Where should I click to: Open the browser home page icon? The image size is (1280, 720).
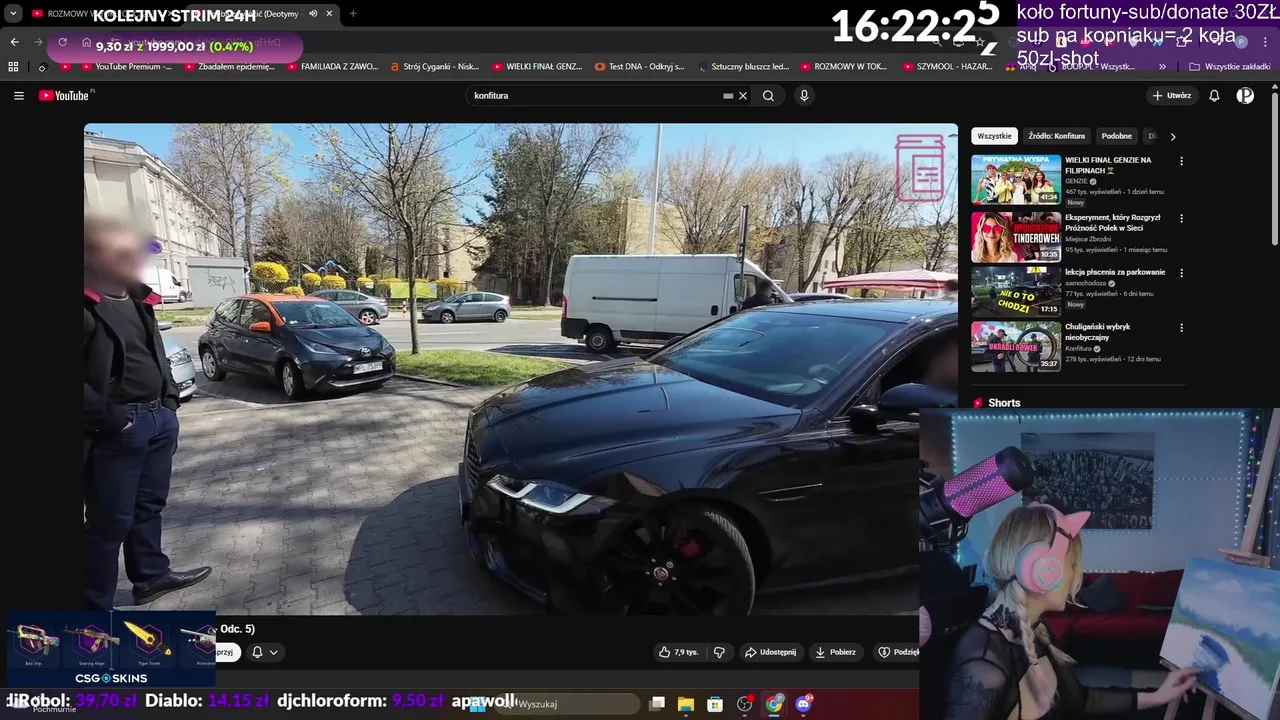[x=87, y=43]
